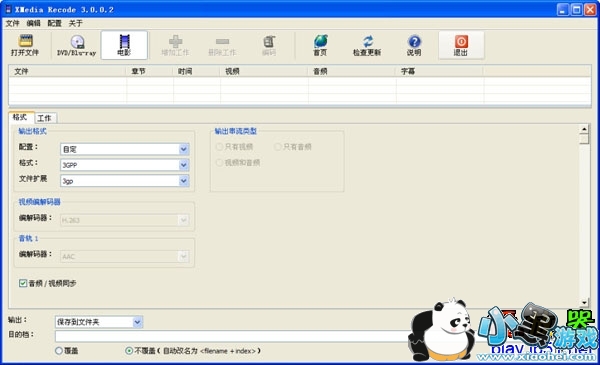
Task: Open the 编辑 menu
Action: [x=34, y=23]
